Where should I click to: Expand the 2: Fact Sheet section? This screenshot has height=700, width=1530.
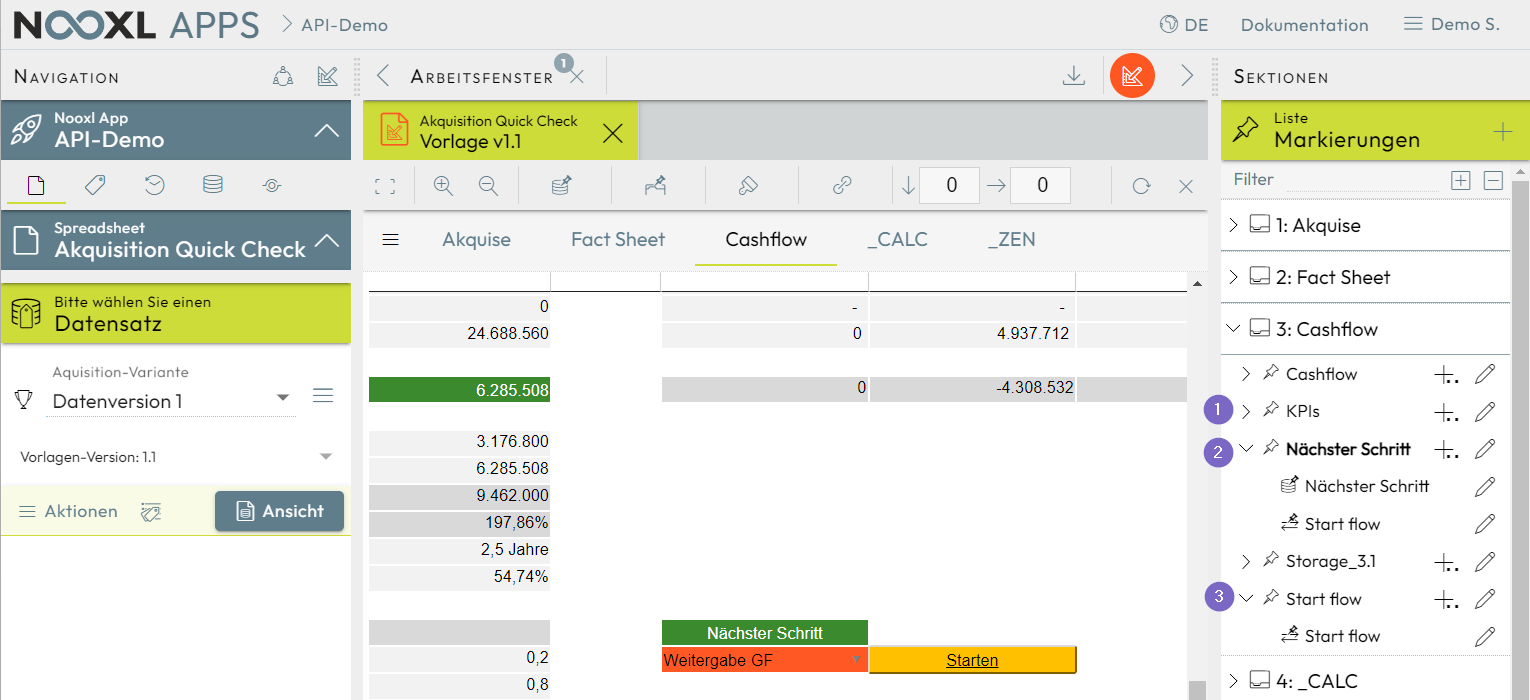tap(1234, 277)
